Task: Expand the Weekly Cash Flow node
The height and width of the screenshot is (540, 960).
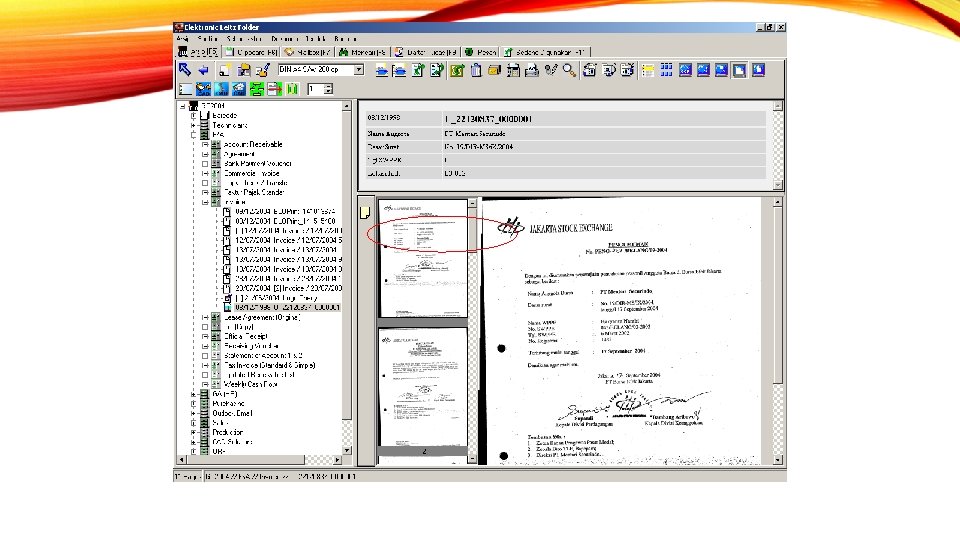Action: coord(205,384)
